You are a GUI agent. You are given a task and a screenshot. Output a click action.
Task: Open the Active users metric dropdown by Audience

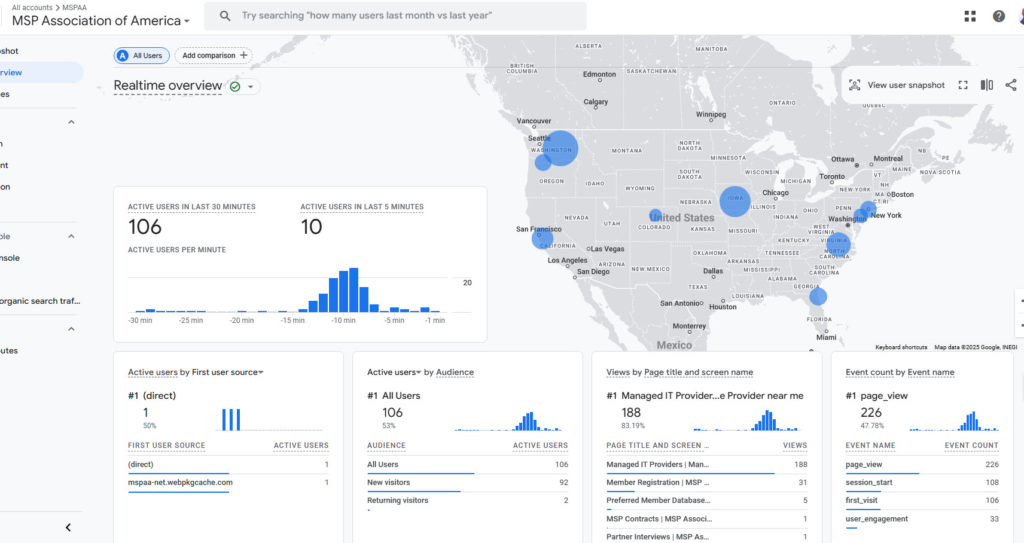pyautogui.click(x=394, y=372)
